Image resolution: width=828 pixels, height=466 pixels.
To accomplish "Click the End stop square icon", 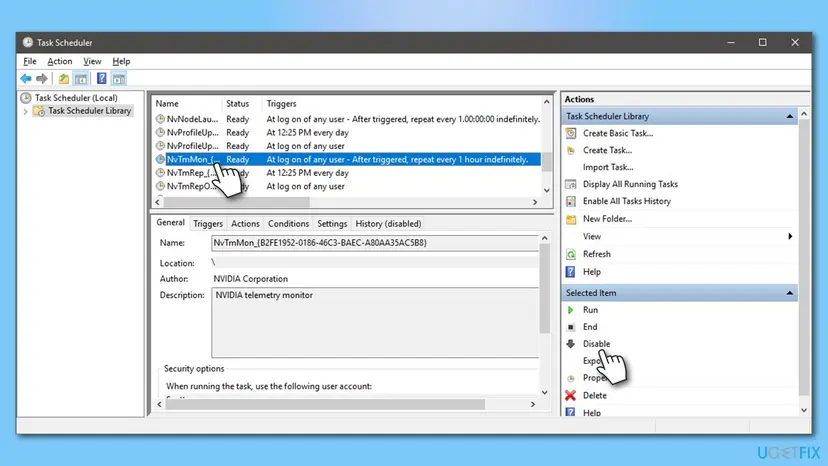I will pyautogui.click(x=570, y=327).
